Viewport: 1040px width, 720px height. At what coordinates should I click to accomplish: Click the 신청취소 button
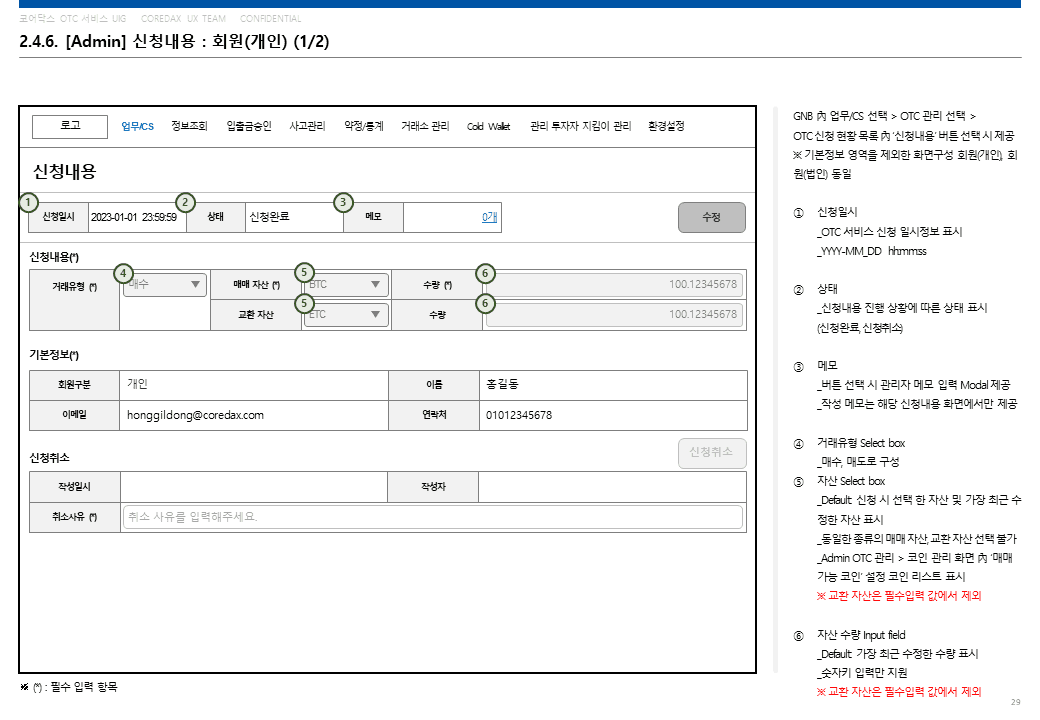712,453
